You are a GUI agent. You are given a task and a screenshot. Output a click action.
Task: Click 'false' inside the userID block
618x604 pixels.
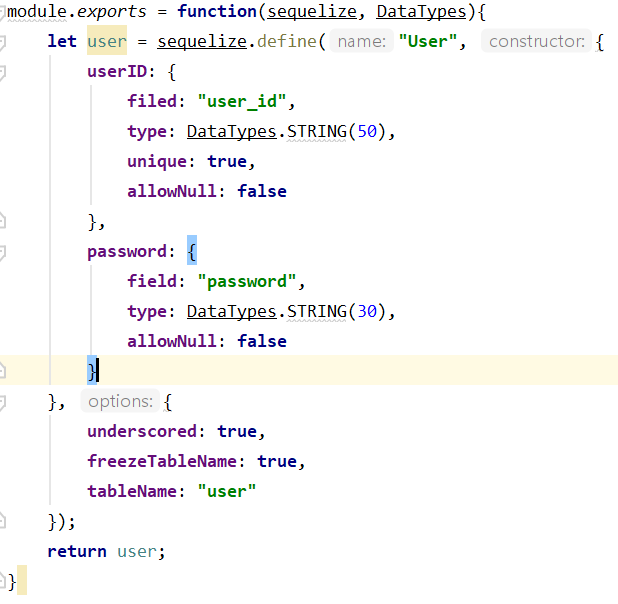pyautogui.click(x=262, y=191)
